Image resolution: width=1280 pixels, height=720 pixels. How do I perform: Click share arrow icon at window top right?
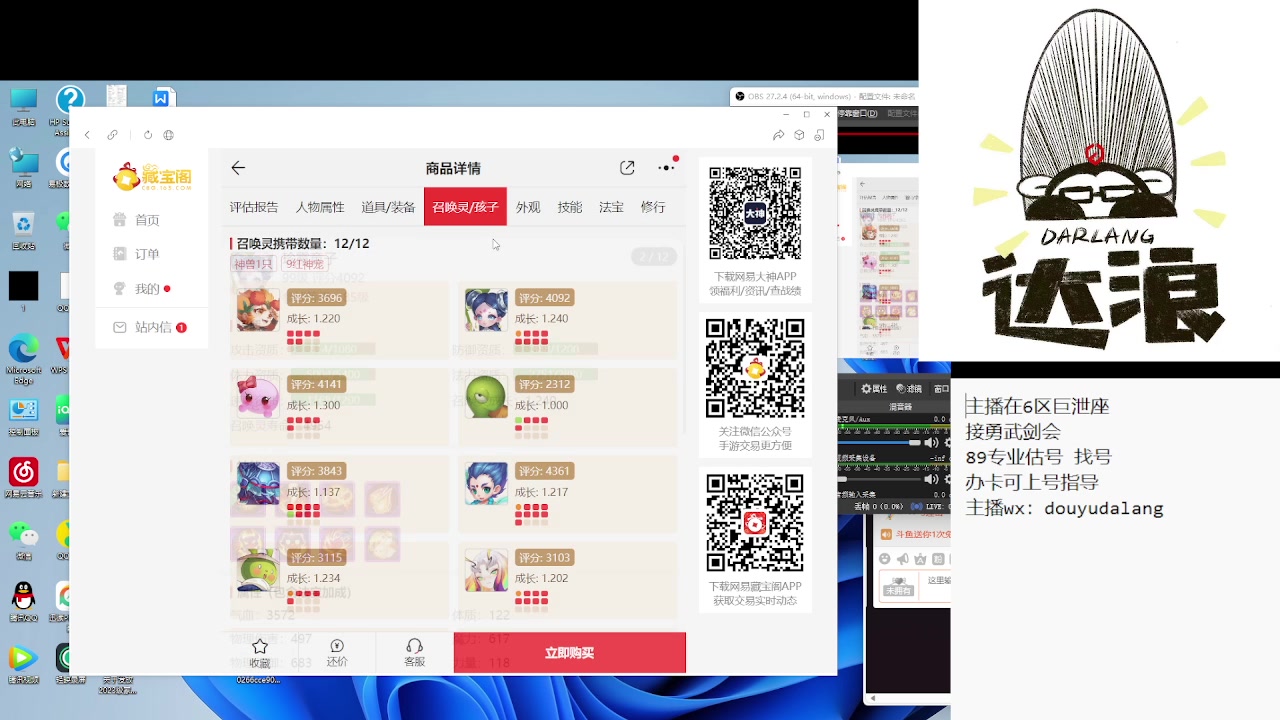[x=778, y=135]
